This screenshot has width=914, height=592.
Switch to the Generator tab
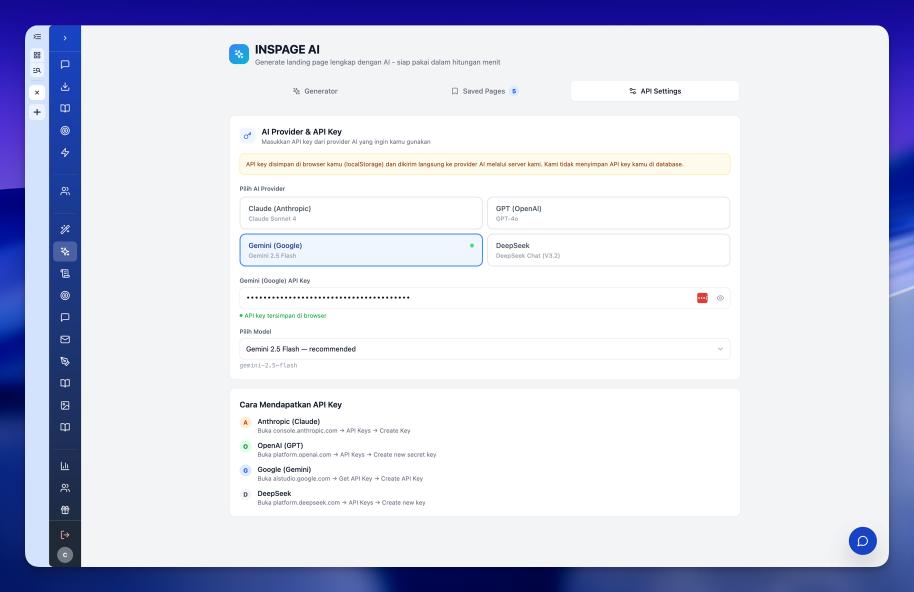[315, 91]
